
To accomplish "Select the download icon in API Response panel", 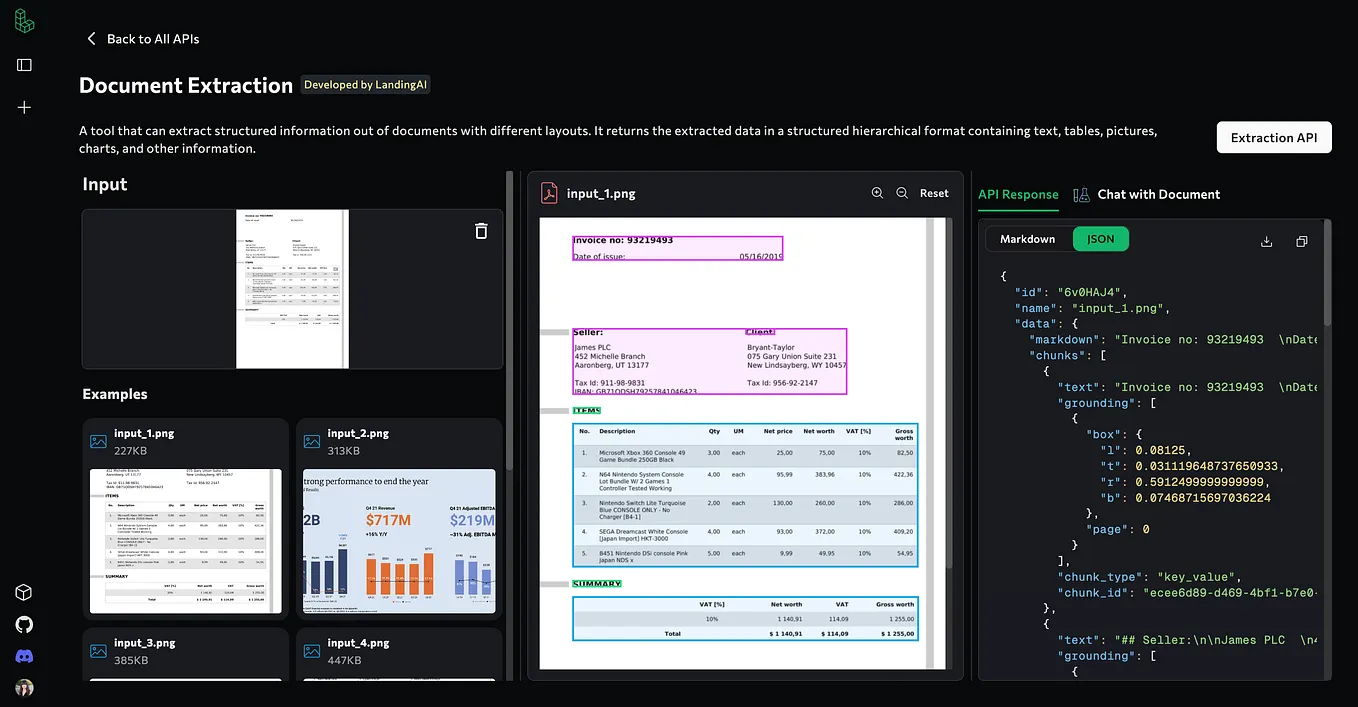I will [1266, 241].
